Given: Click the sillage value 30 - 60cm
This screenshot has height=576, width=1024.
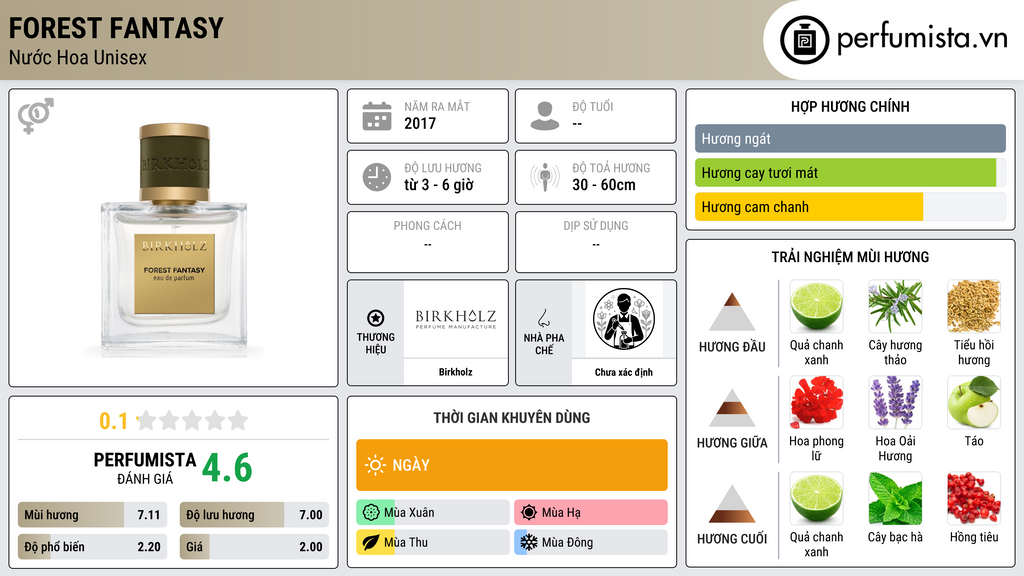Looking at the screenshot, I should pyautogui.click(x=604, y=185).
